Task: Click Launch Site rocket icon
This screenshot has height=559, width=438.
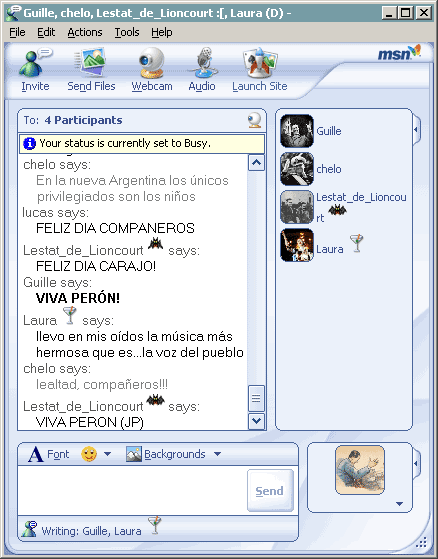Action: (x=260, y=63)
